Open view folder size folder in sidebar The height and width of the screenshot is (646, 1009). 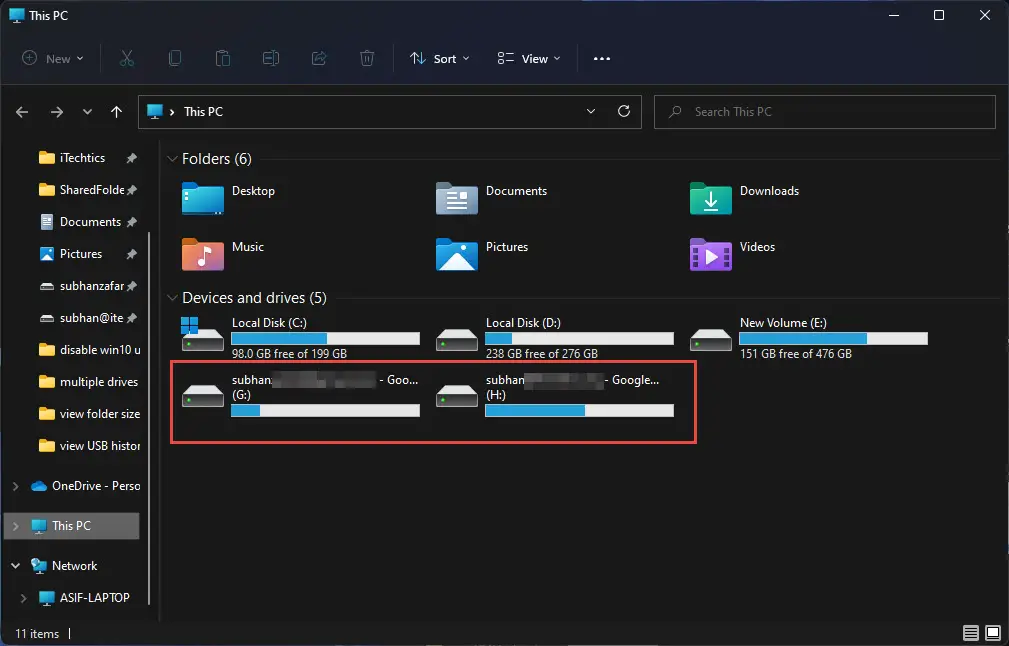tap(90, 414)
